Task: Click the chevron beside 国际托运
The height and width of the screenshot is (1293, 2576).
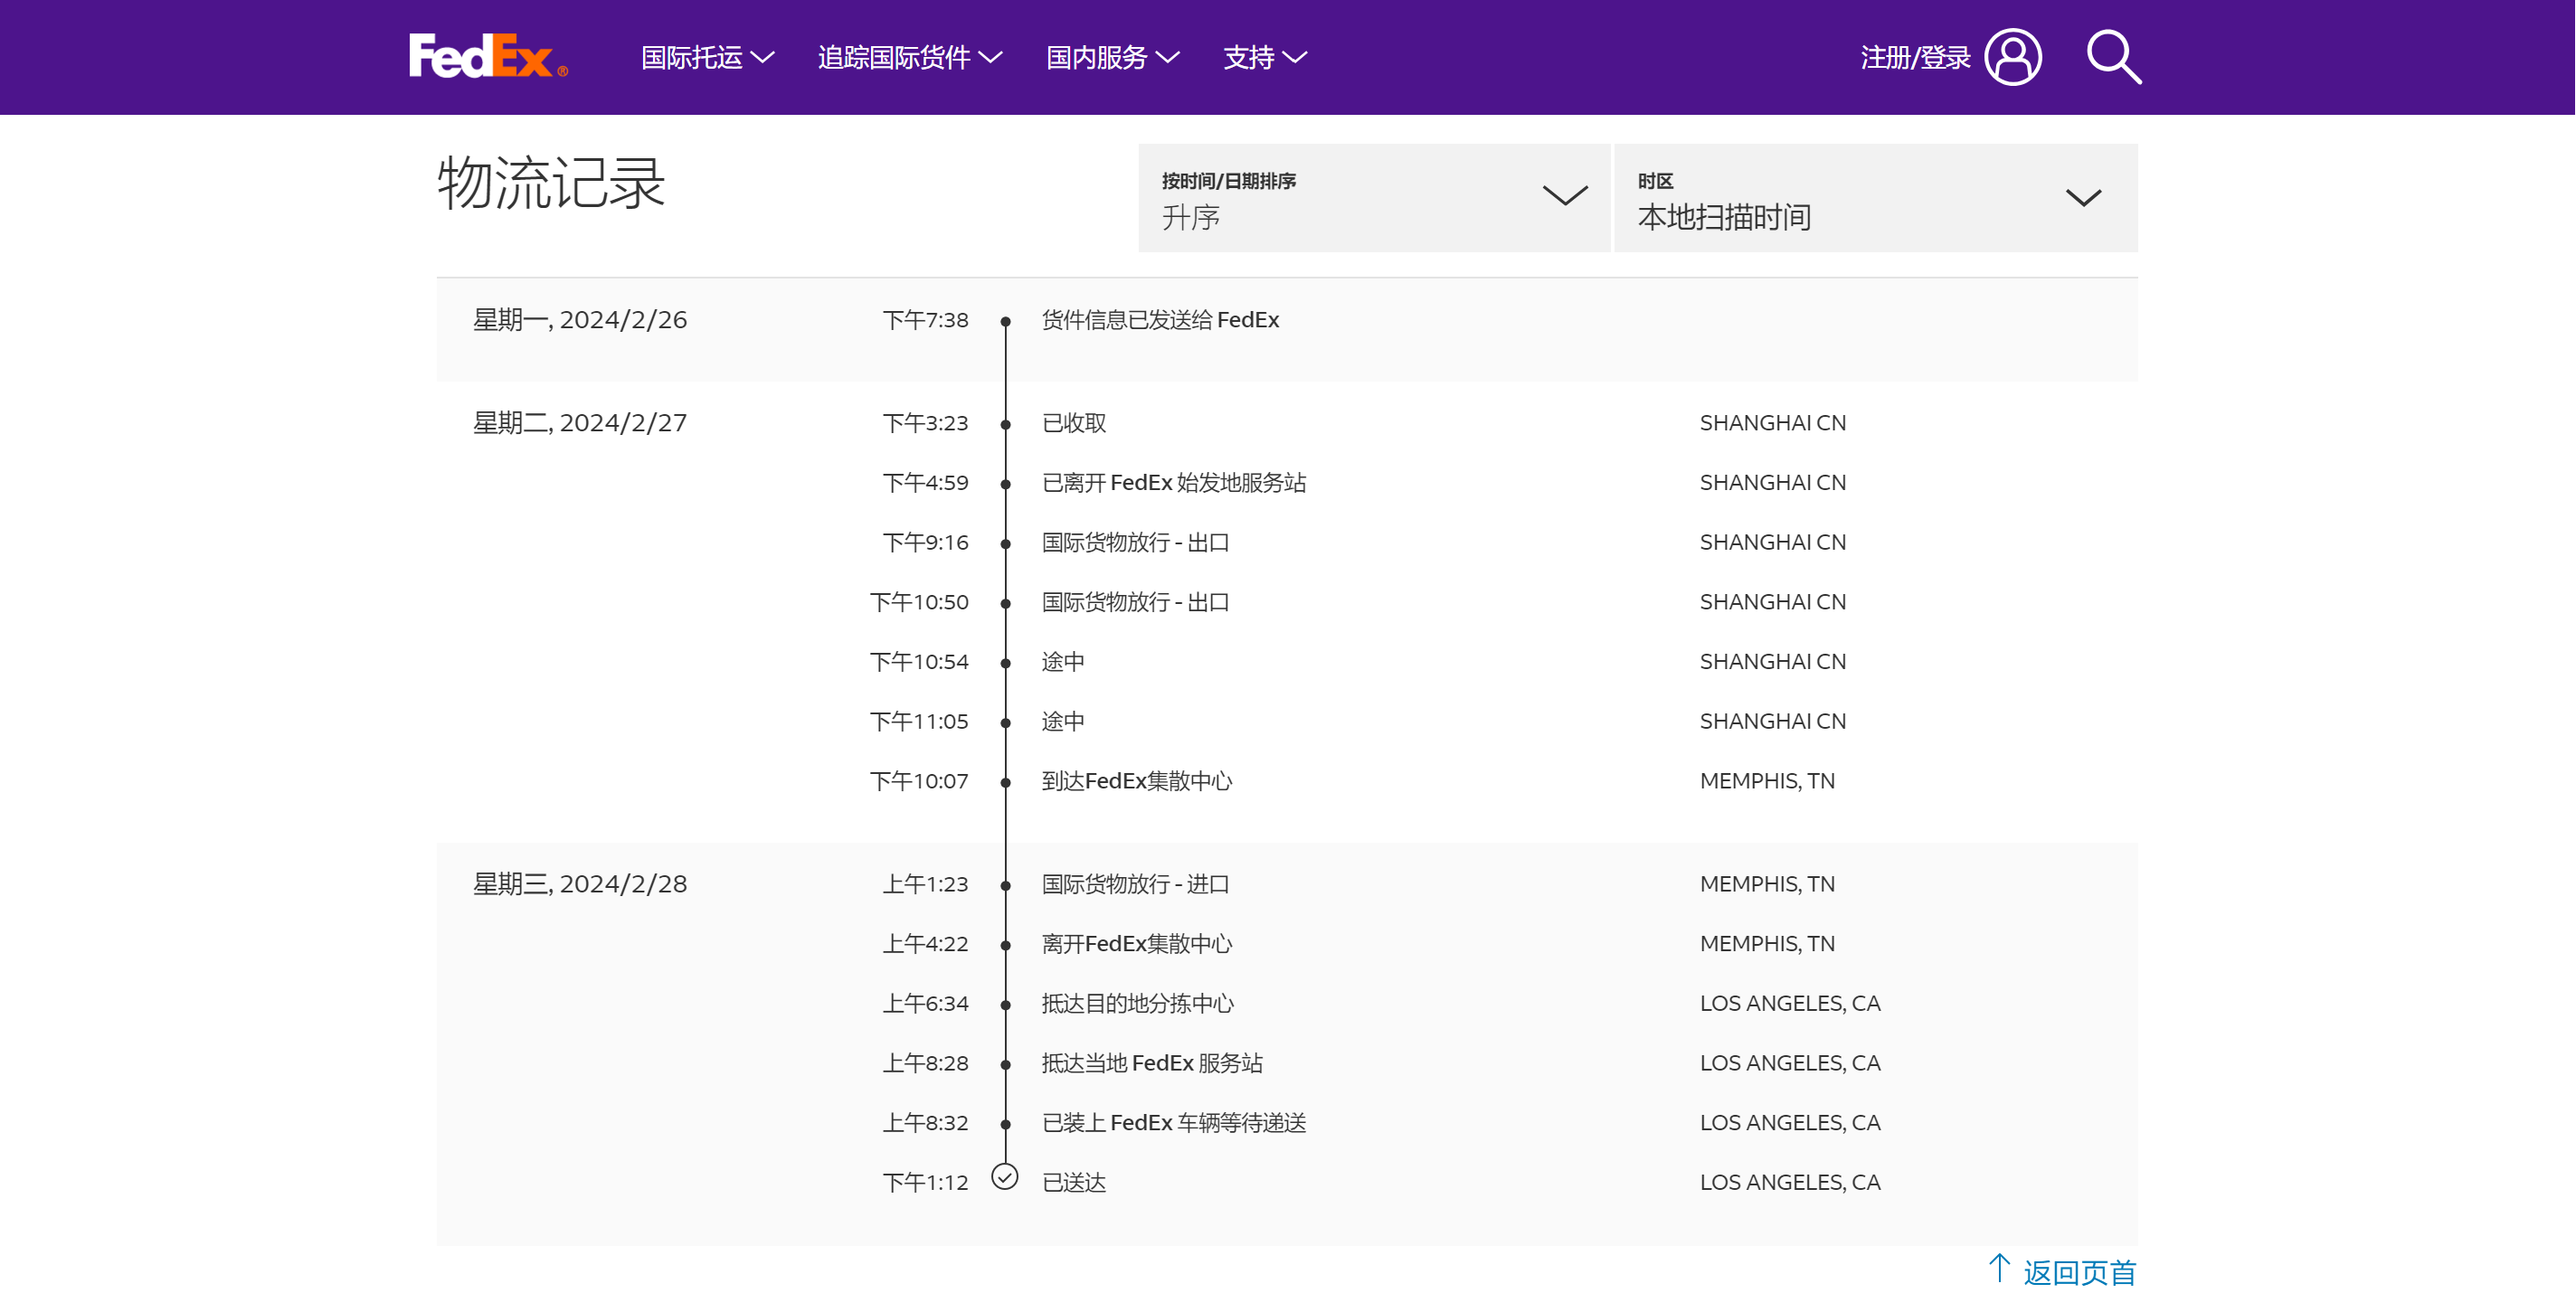Action: pyautogui.click(x=762, y=58)
